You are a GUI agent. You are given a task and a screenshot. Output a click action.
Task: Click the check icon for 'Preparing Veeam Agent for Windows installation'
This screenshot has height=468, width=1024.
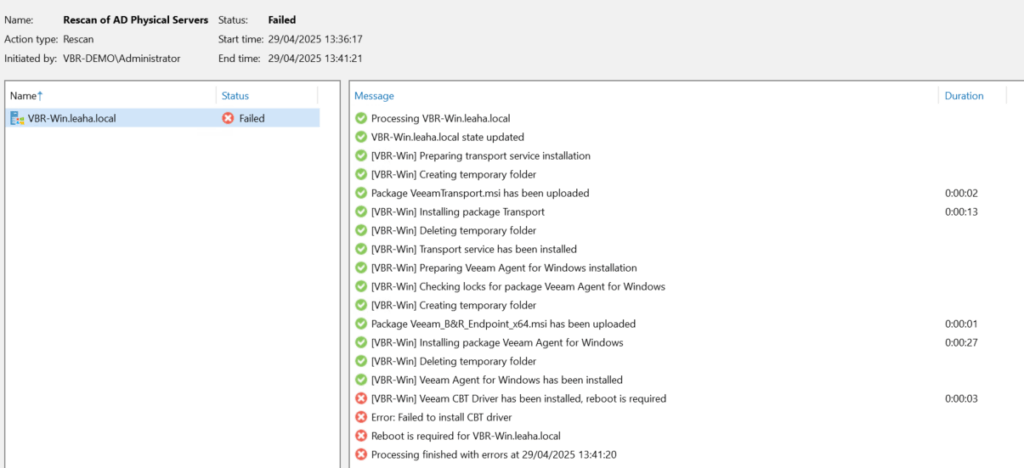360,268
